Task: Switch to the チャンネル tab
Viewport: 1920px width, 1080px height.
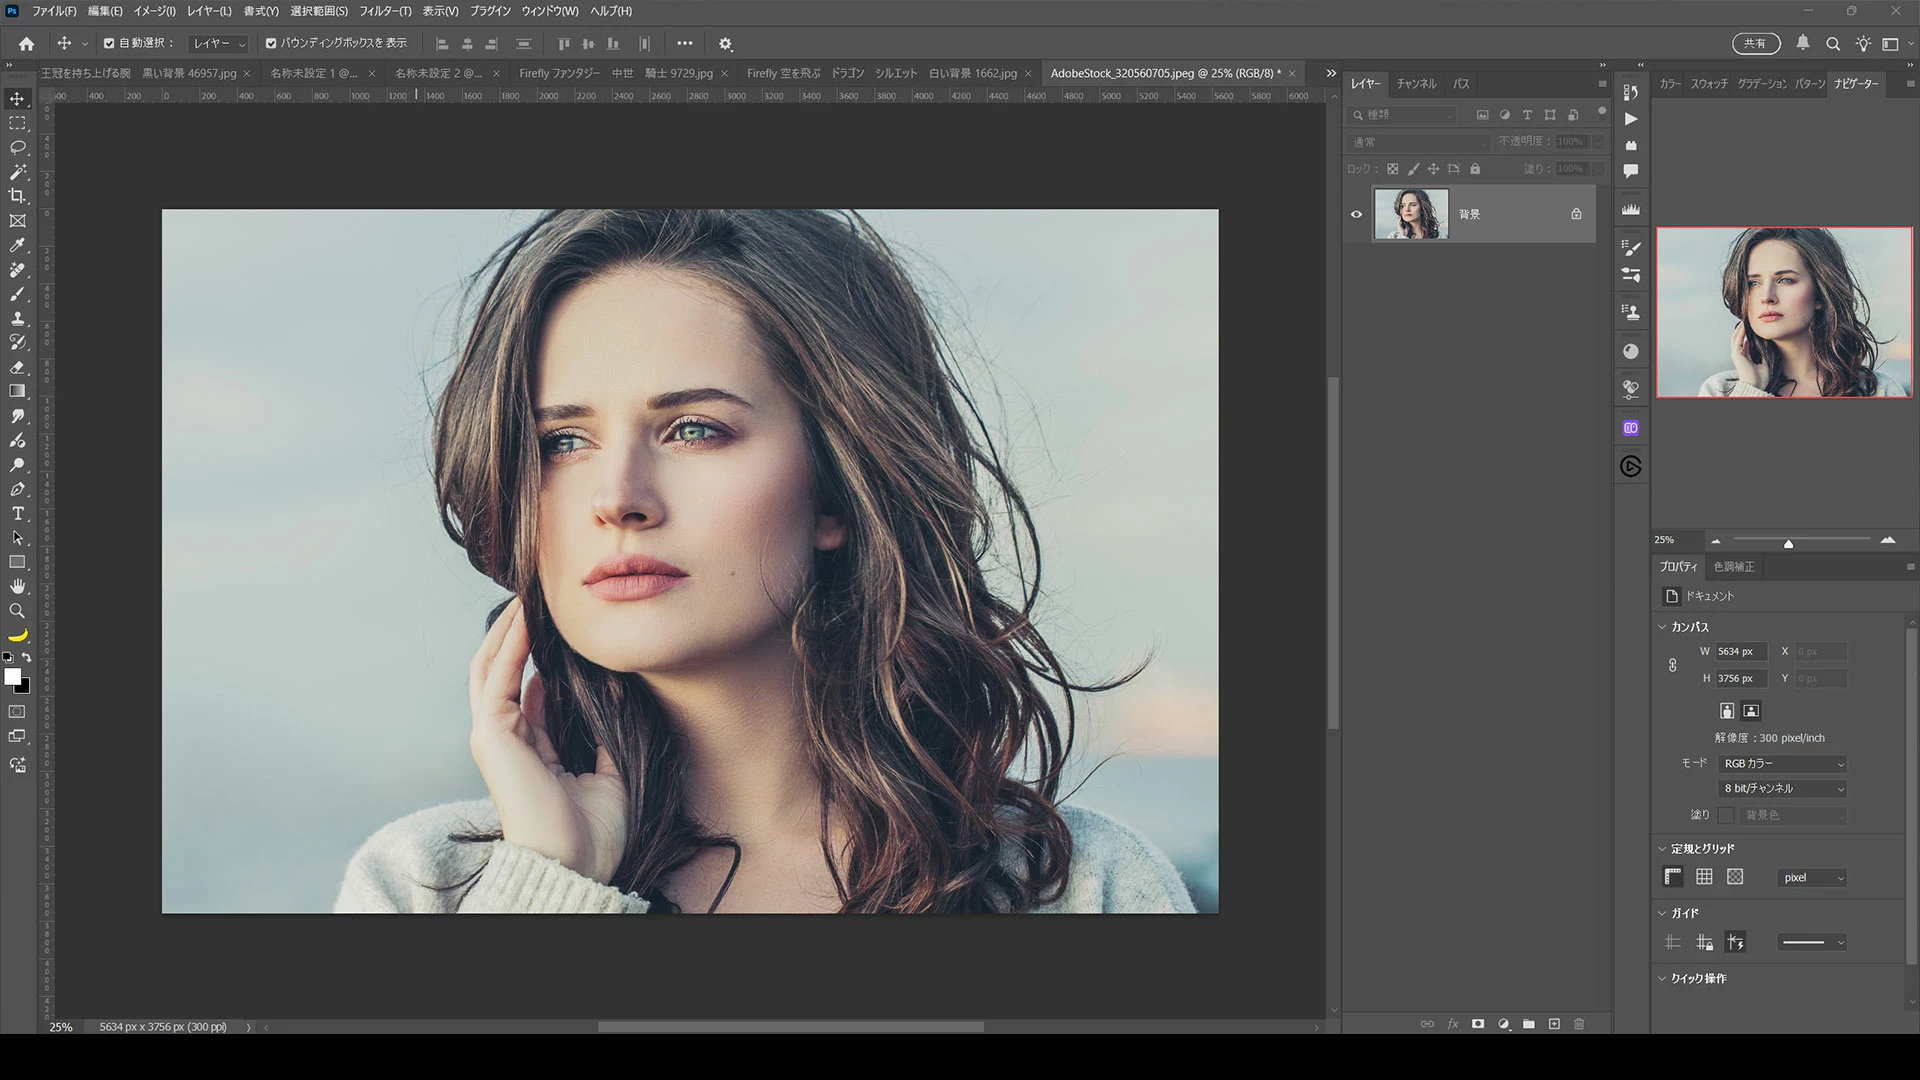Action: click(x=1416, y=84)
